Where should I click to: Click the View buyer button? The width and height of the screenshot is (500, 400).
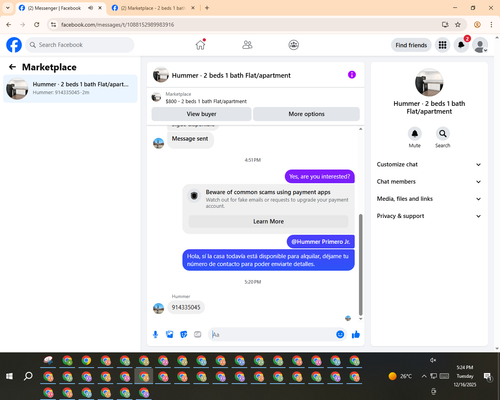pyautogui.click(x=201, y=114)
